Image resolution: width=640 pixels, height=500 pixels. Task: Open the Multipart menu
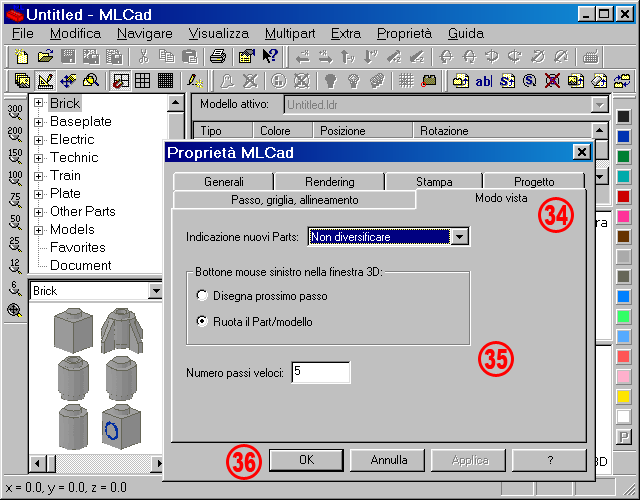(290, 33)
